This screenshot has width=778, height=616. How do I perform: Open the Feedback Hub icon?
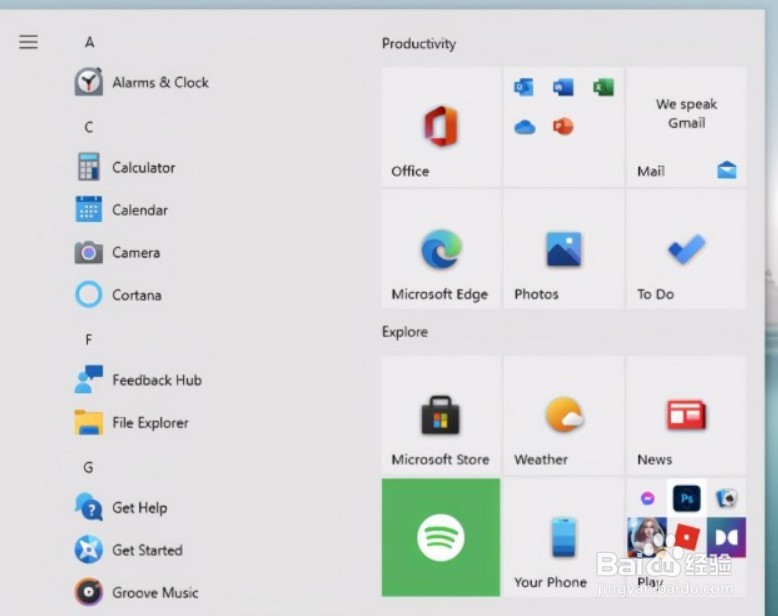coord(89,379)
